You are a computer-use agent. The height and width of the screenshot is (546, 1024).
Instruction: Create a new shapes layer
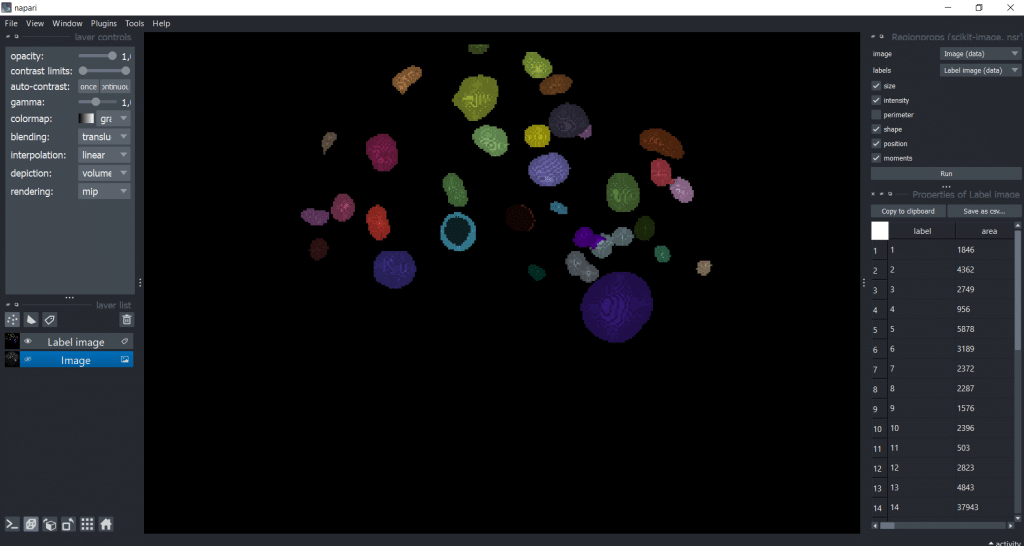point(31,320)
